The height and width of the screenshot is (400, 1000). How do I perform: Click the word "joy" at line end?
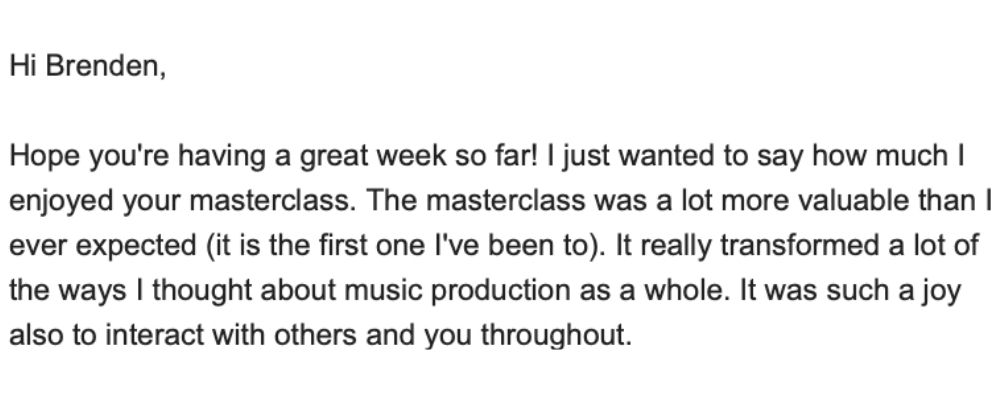(x=942, y=289)
